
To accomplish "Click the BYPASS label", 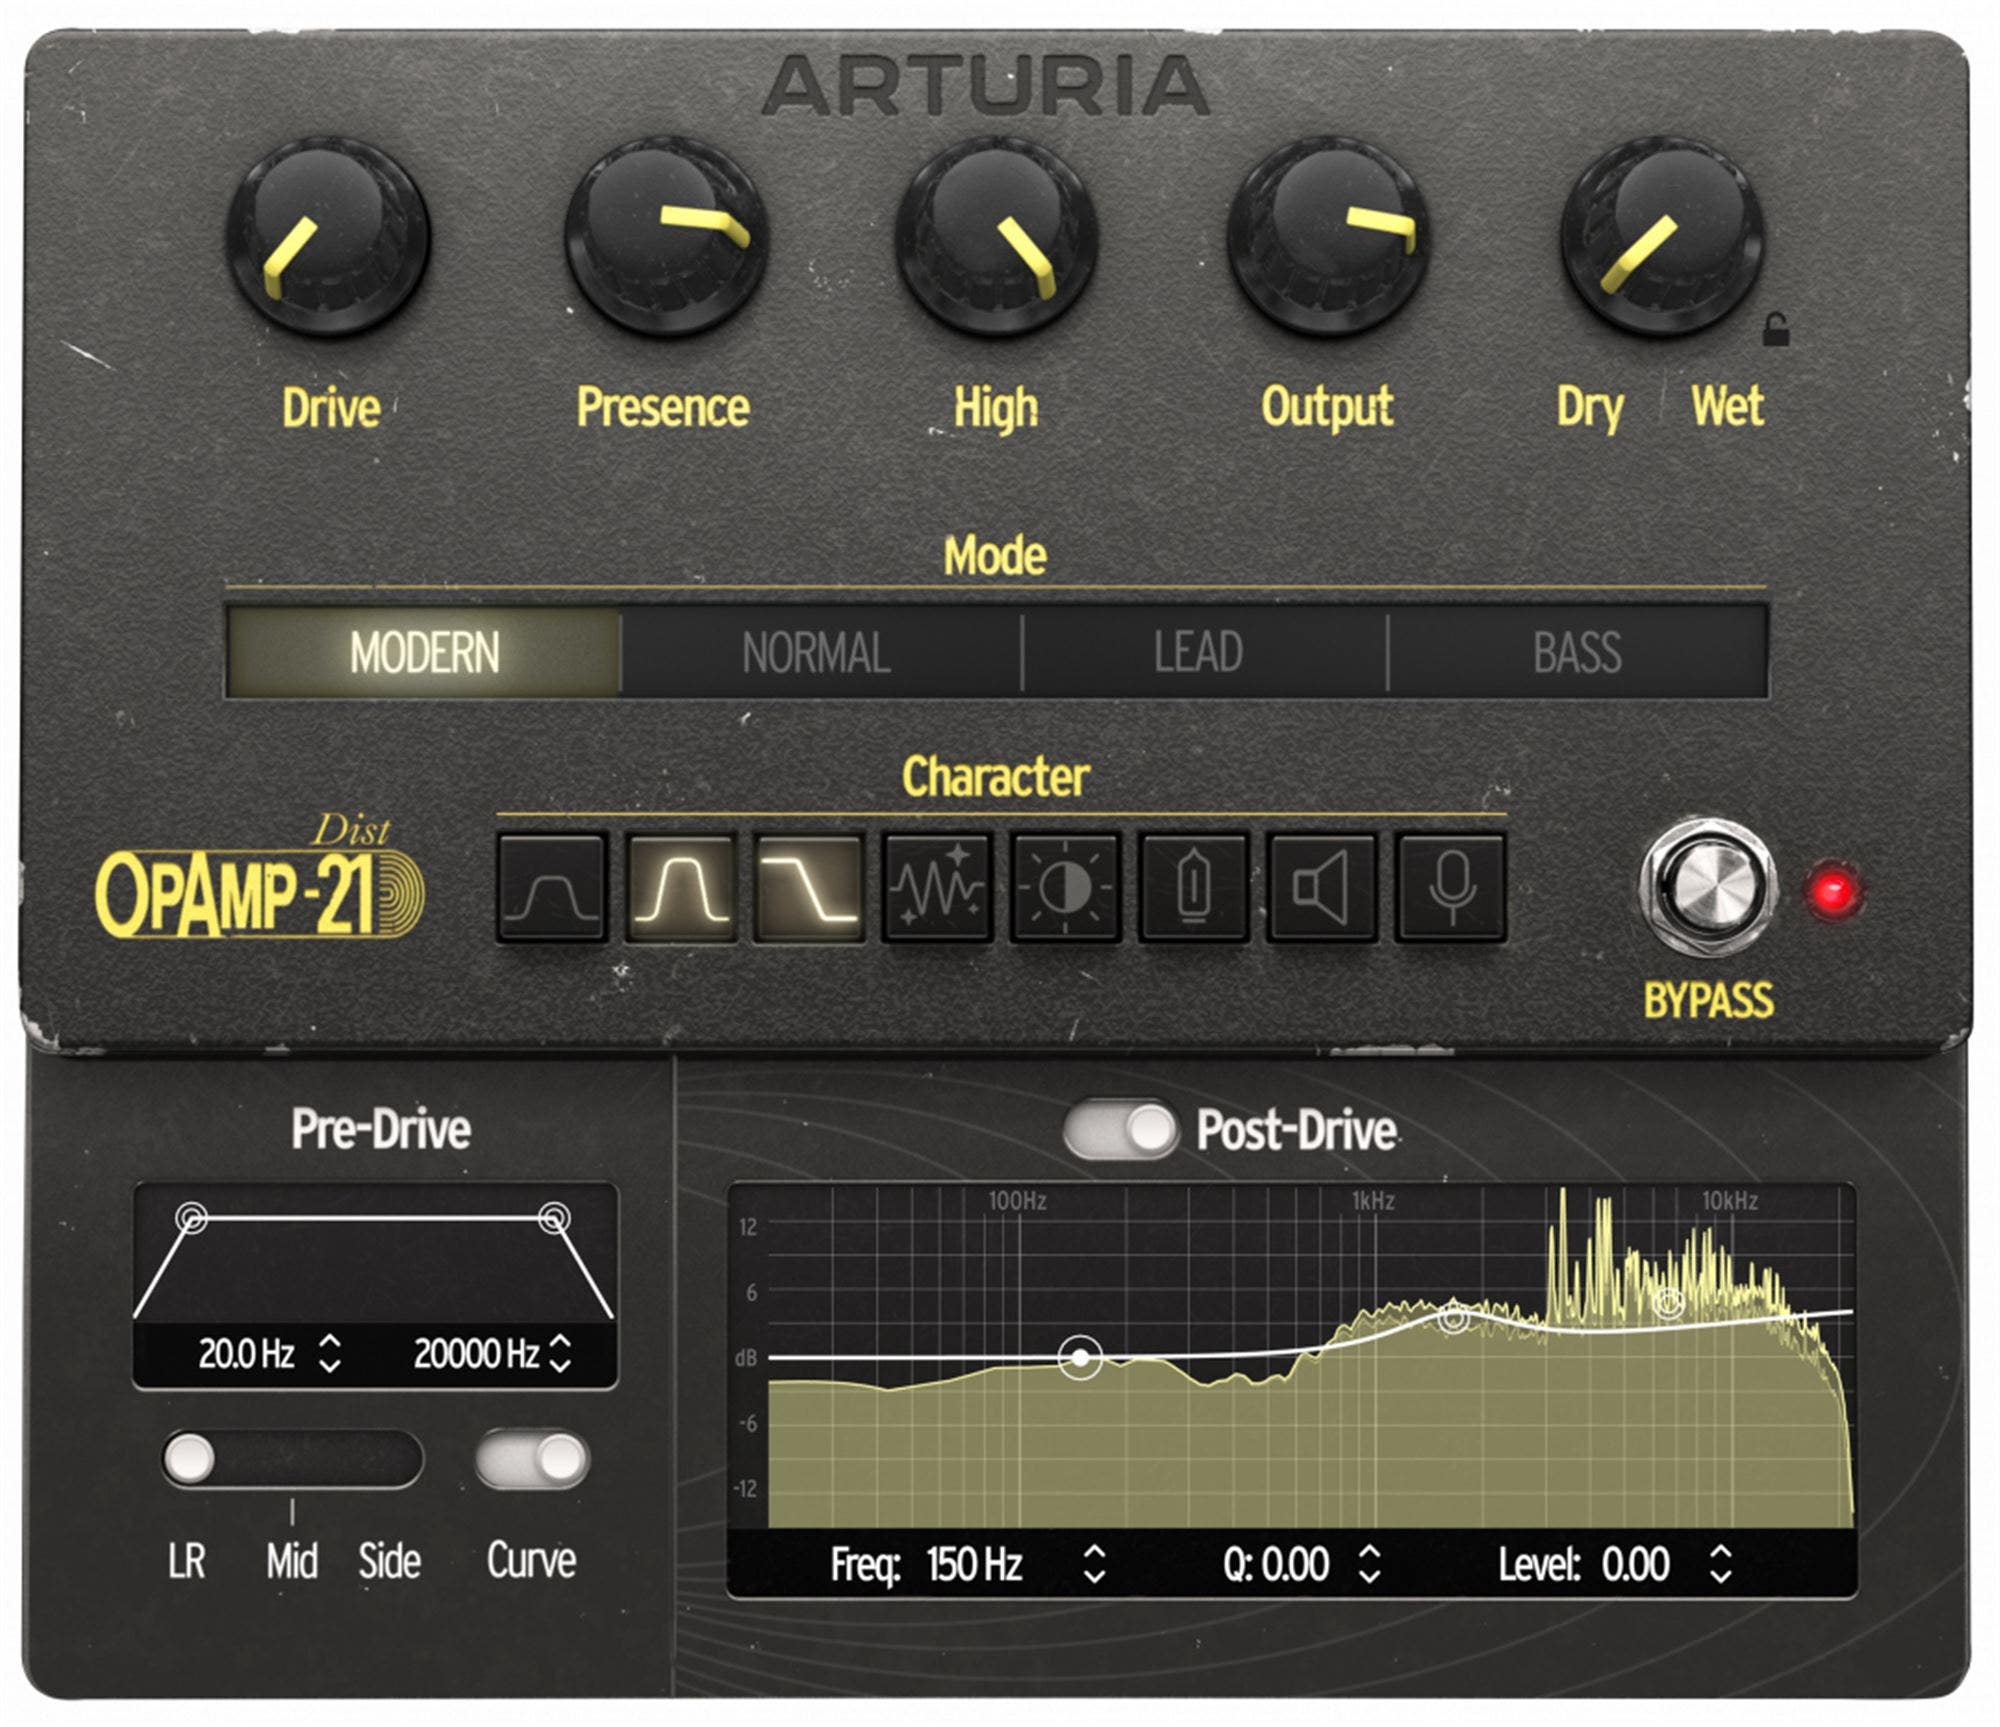I will tap(1709, 1001).
